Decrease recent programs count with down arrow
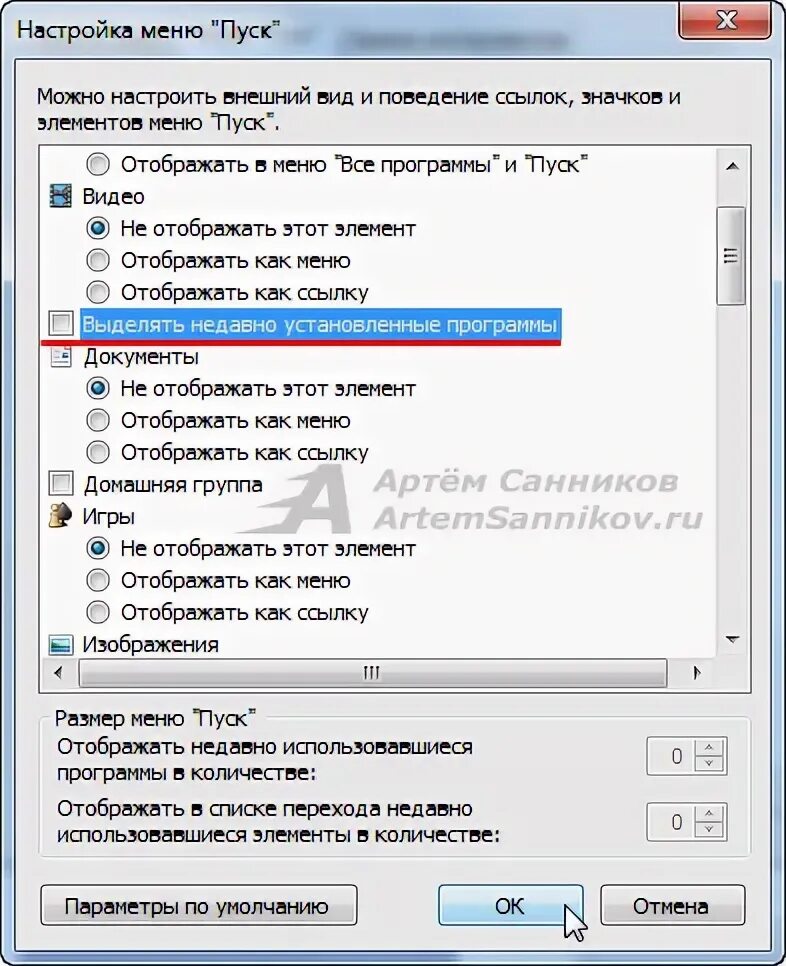 click(x=710, y=765)
